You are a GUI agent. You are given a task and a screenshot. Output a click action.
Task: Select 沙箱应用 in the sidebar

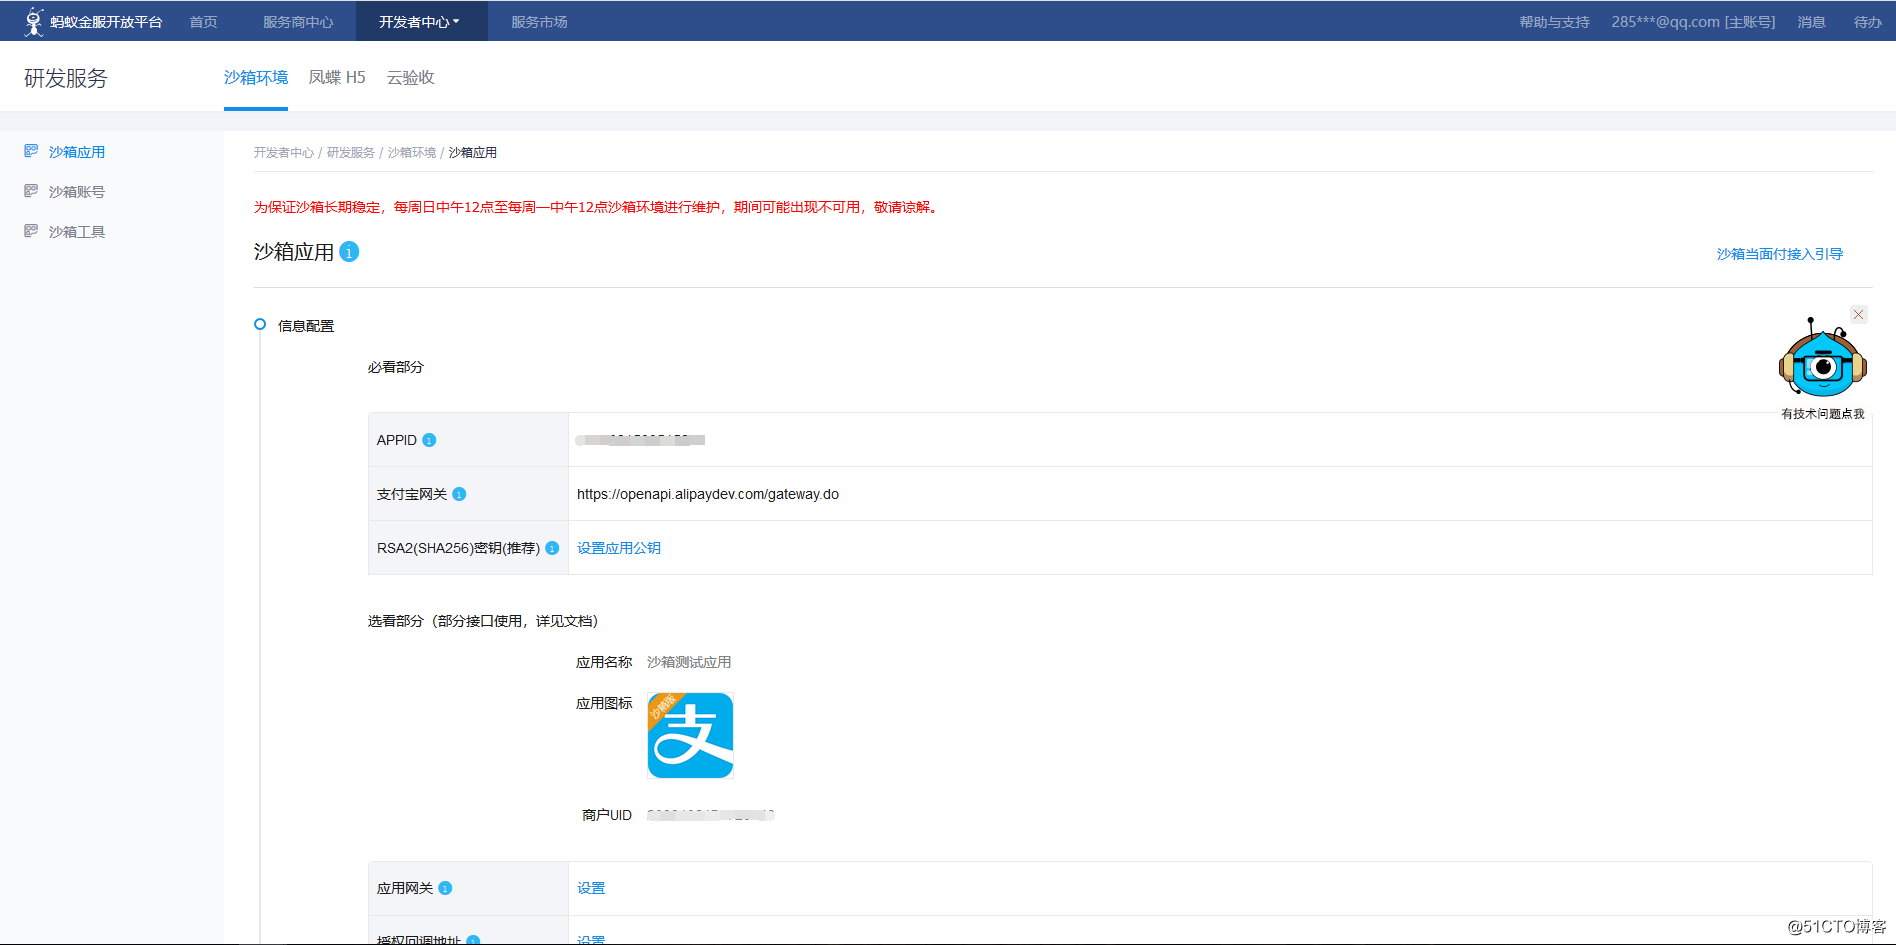click(77, 152)
